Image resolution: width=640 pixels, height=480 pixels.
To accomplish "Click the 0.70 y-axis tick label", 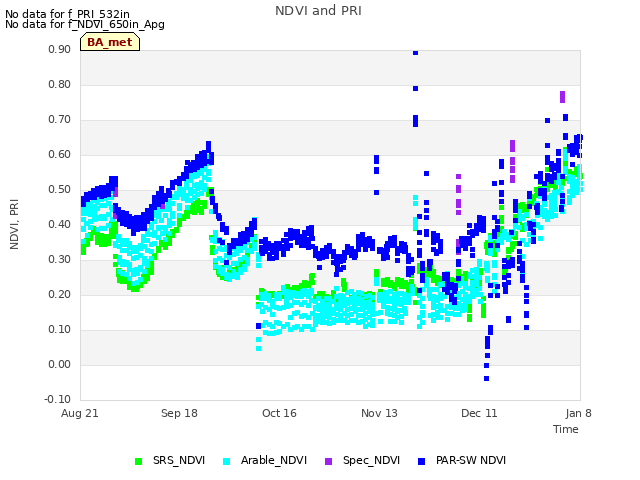I will tap(59, 120).
